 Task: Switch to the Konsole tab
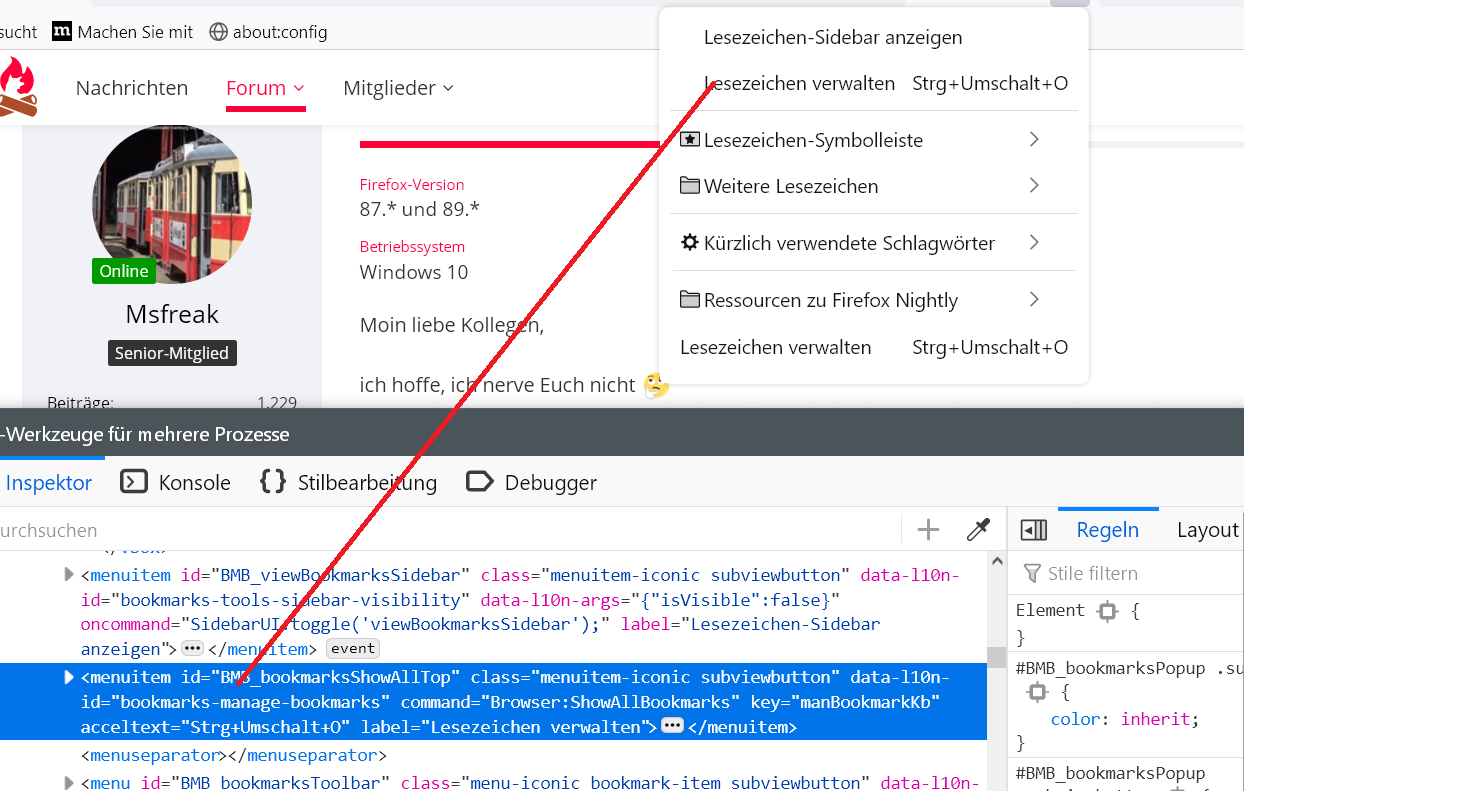point(176,483)
